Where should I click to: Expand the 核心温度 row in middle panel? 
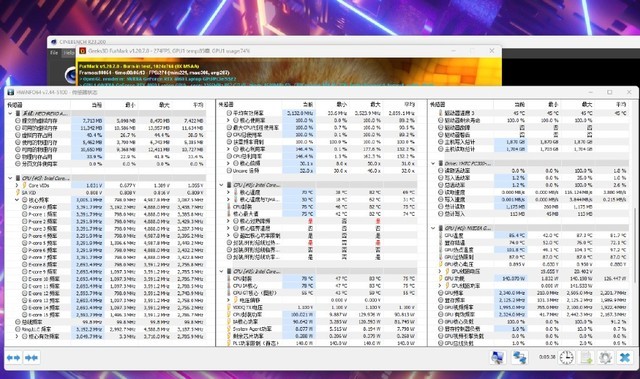(228, 192)
